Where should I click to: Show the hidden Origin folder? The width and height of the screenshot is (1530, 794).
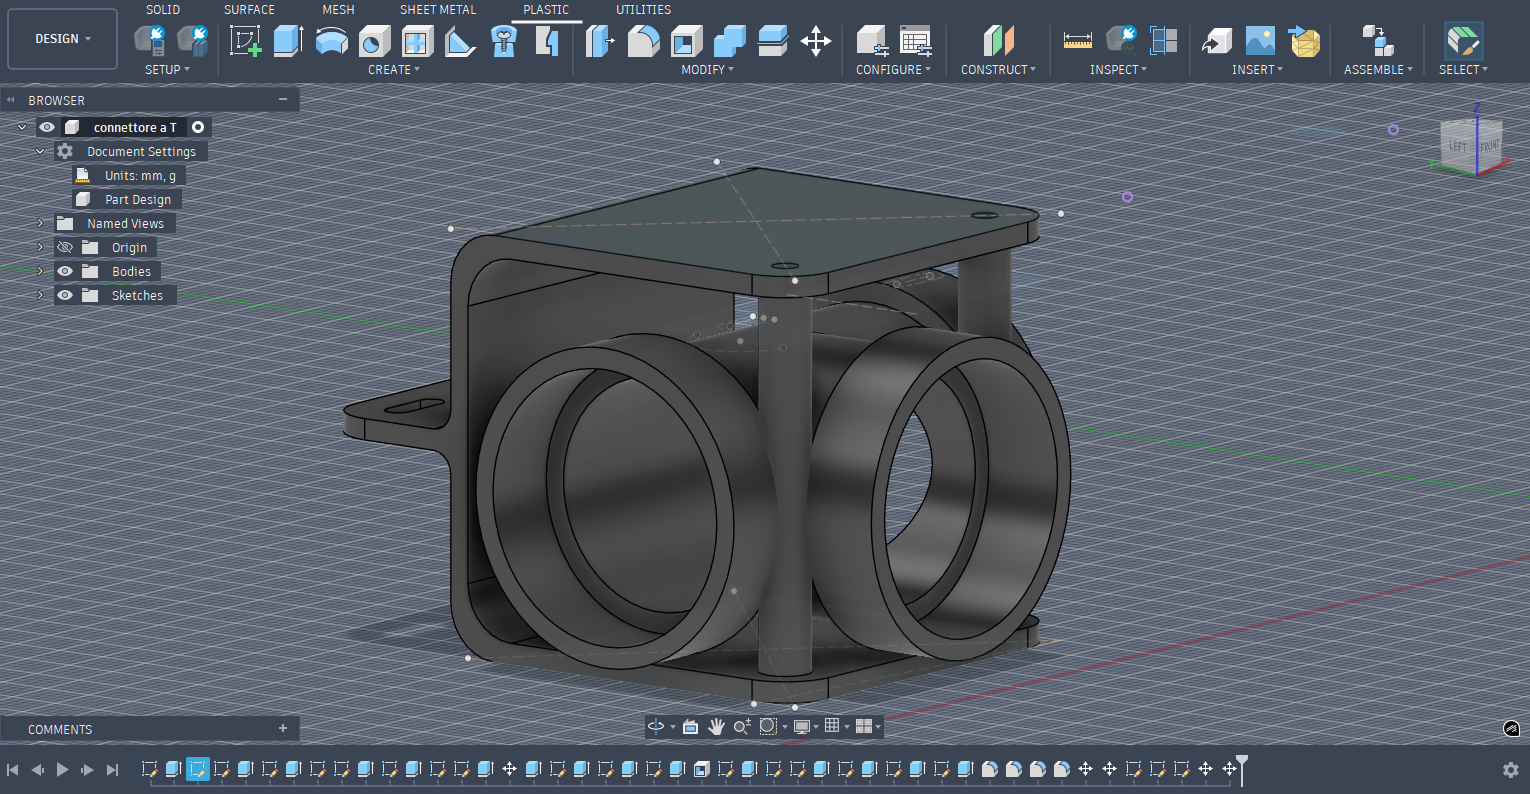point(65,247)
